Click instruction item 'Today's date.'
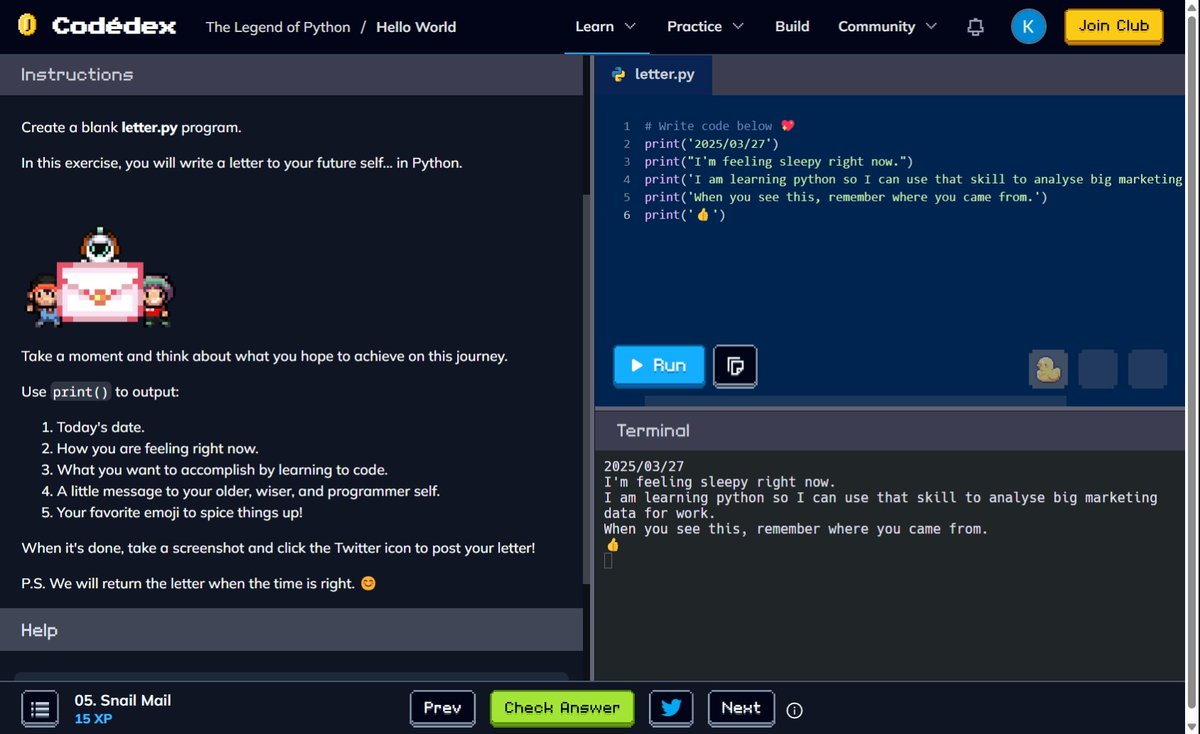Screen dimensions: 1200x734 point(100,427)
